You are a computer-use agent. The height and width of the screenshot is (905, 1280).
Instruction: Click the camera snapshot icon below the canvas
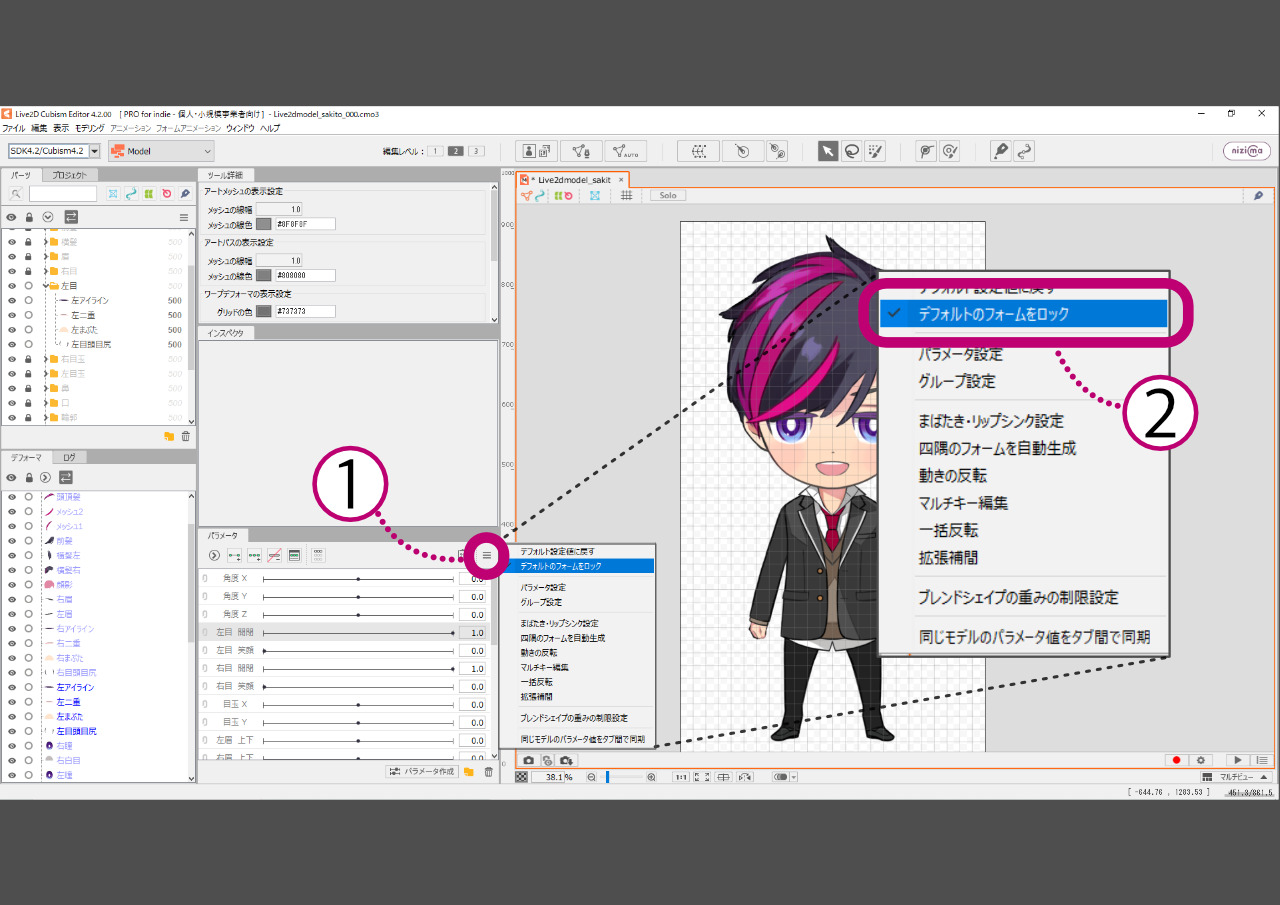528,761
